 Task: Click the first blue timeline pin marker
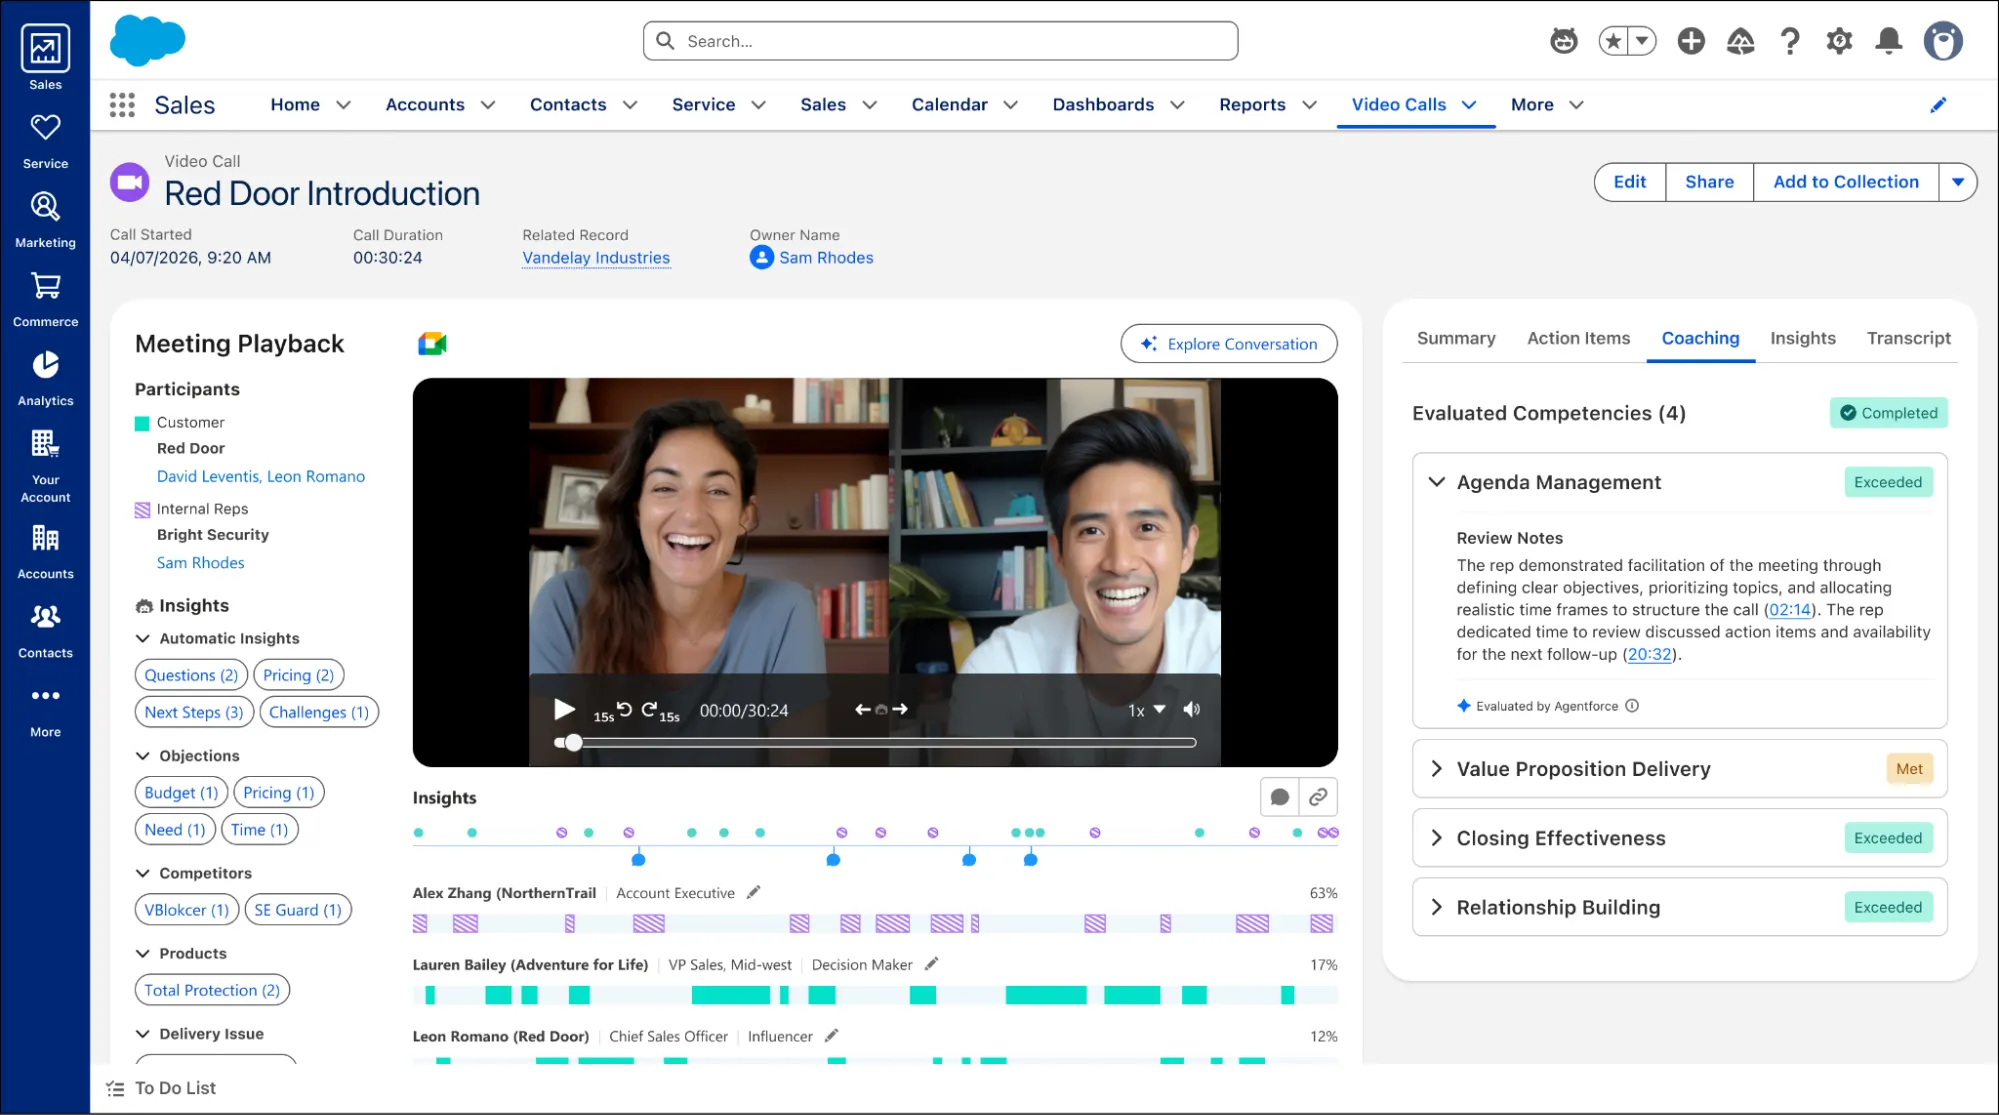point(638,859)
